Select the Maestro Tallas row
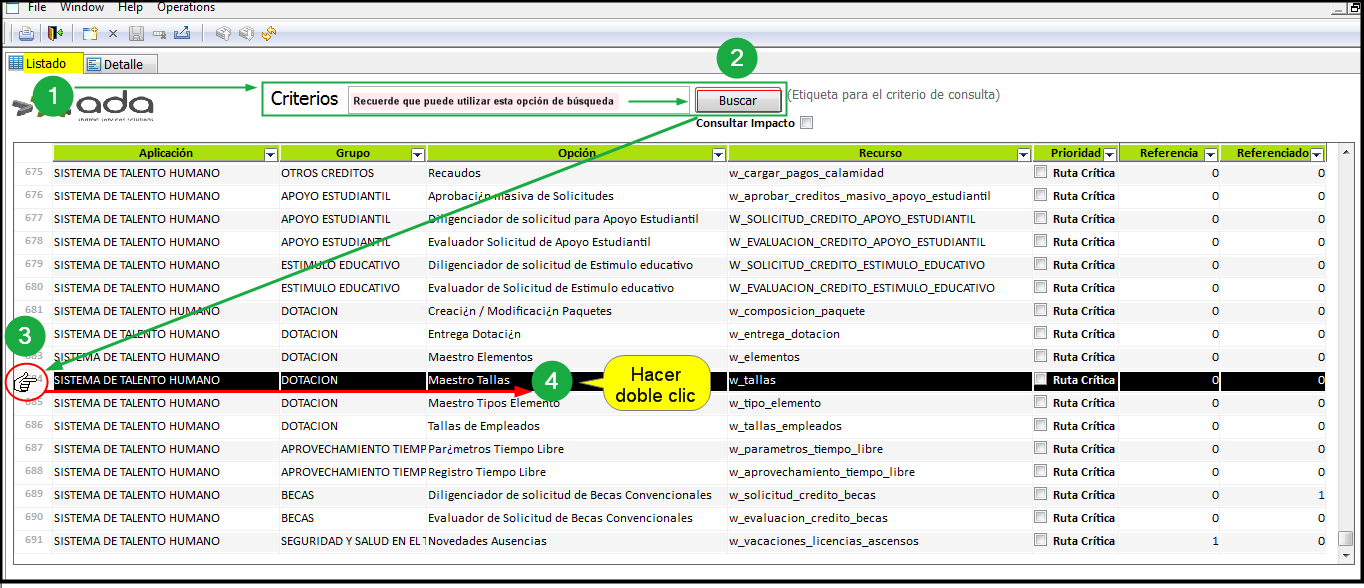Image resolution: width=1364 pixels, height=588 pixels. 468,380
